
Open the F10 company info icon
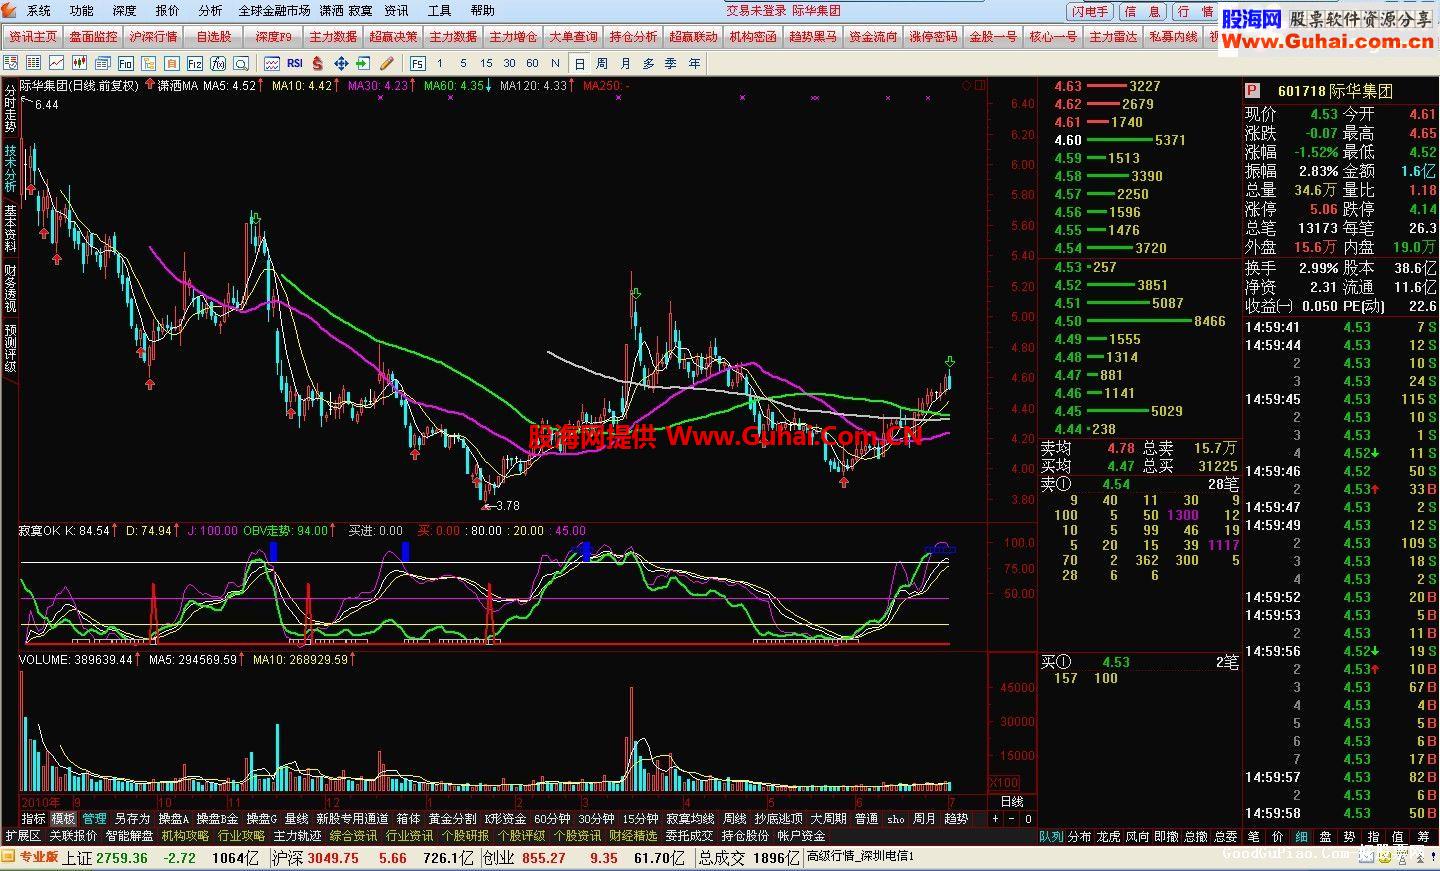[126, 63]
